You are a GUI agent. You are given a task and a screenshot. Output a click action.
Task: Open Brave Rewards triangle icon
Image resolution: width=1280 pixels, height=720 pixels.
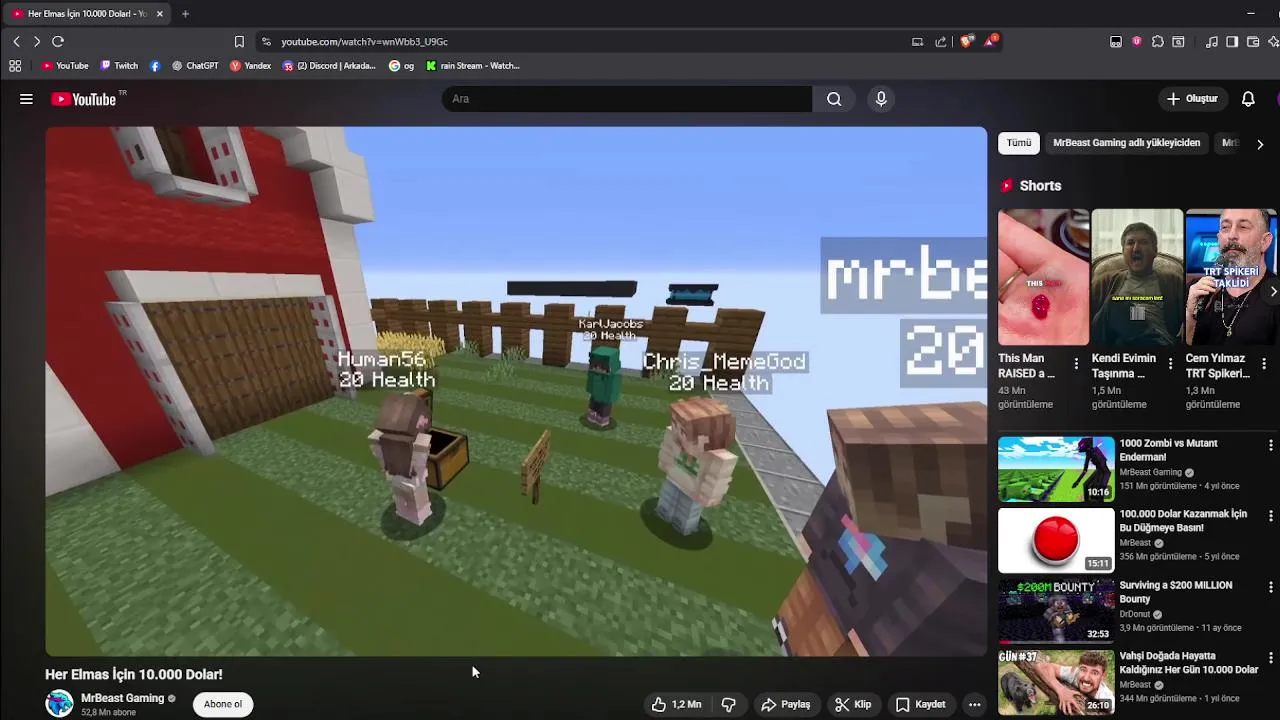(x=990, y=41)
